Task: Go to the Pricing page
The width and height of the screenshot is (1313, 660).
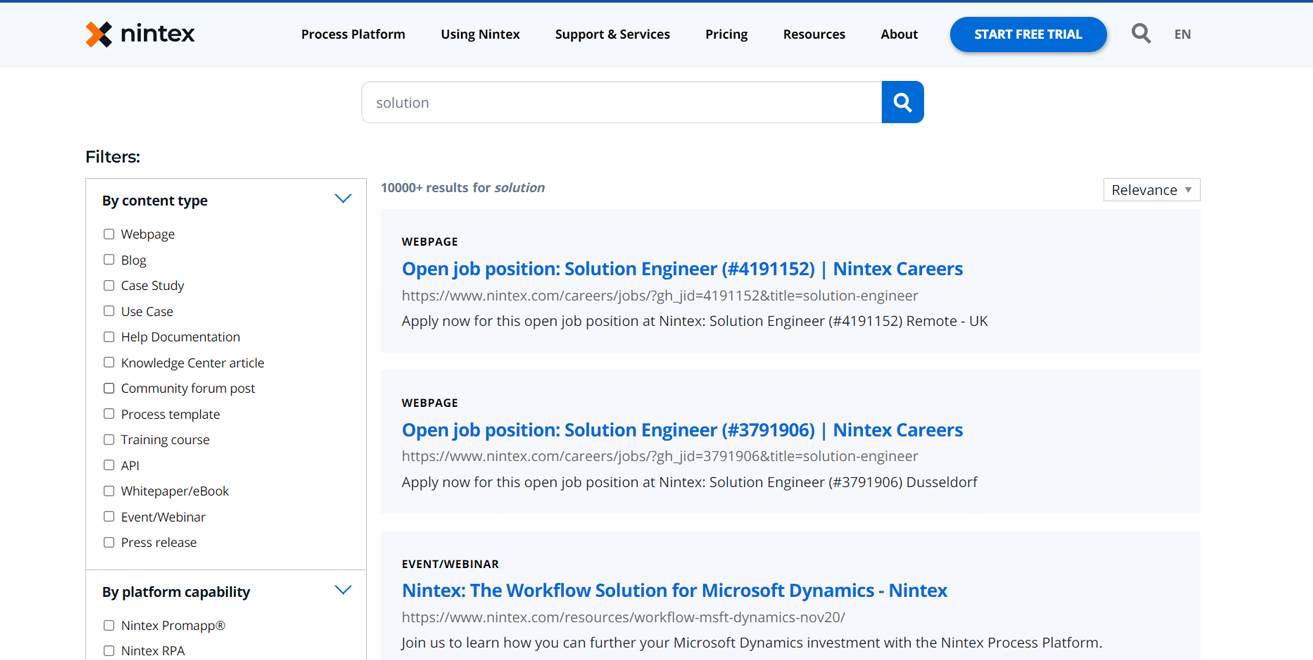Action: coord(726,34)
